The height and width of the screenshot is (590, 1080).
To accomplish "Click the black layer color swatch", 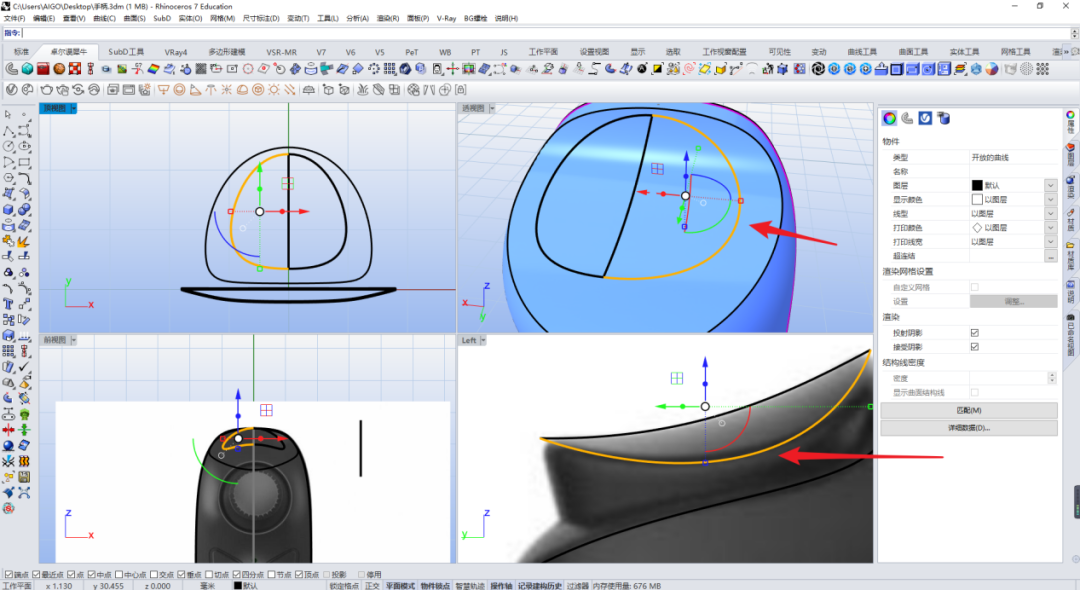I will tap(977, 185).
